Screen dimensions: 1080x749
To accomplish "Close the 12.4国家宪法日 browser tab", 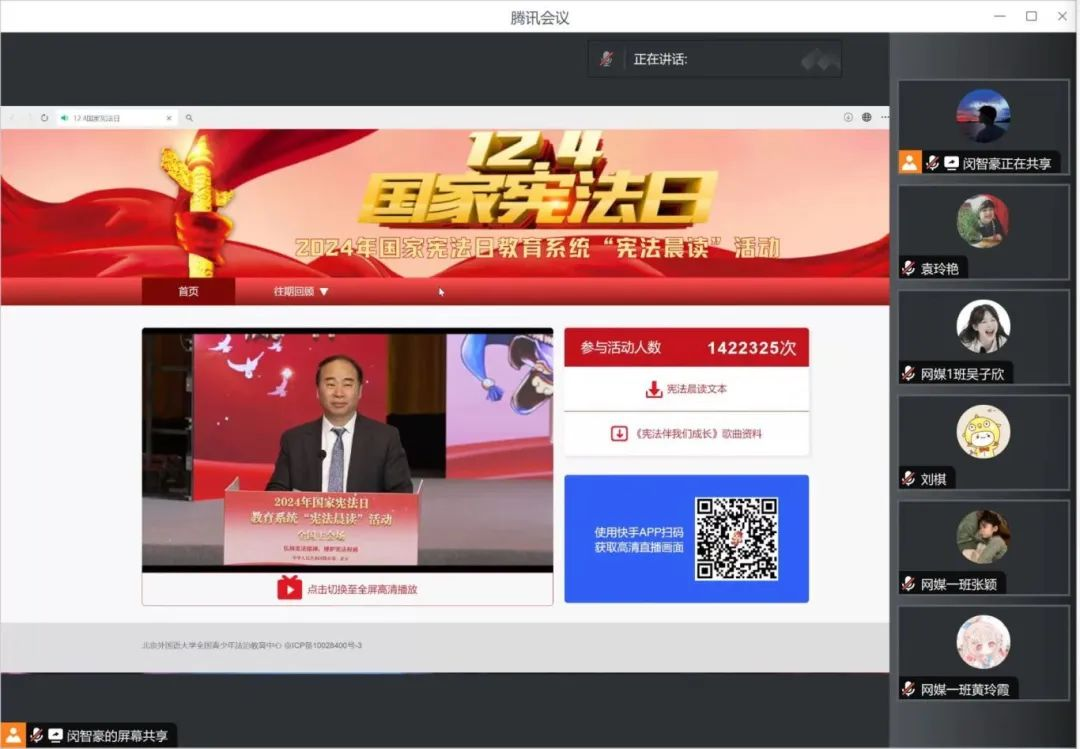I will (168, 118).
